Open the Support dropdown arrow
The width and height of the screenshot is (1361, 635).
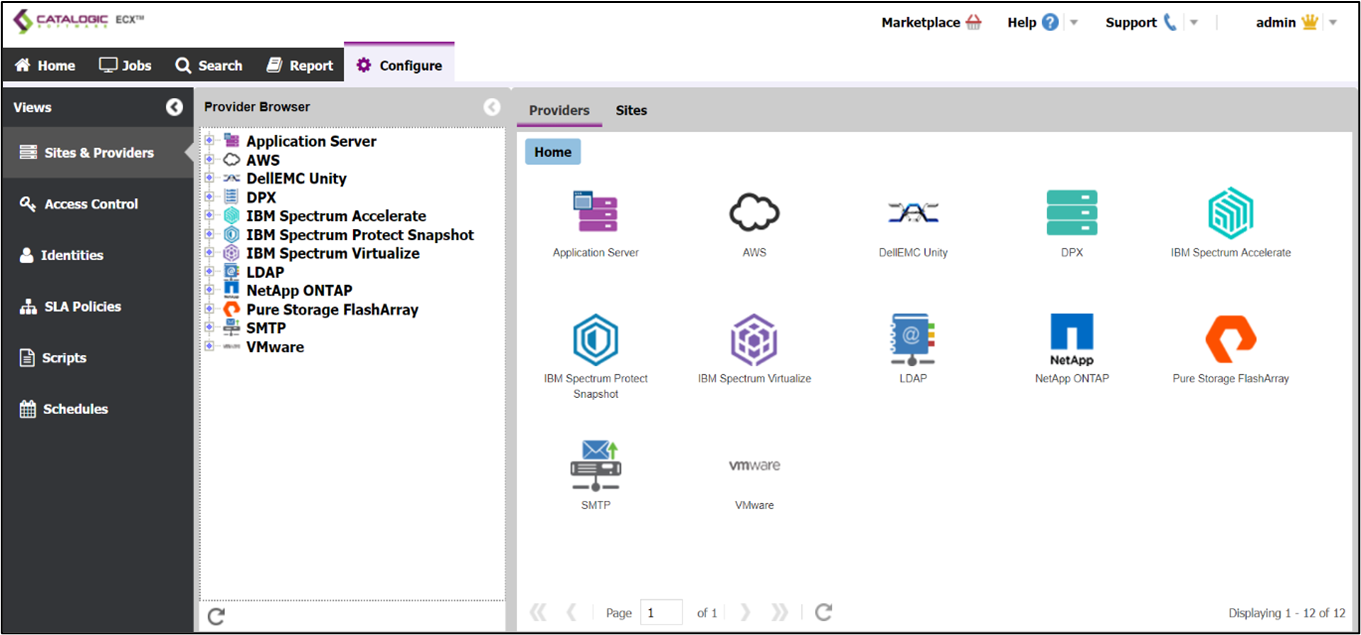coord(1194,23)
